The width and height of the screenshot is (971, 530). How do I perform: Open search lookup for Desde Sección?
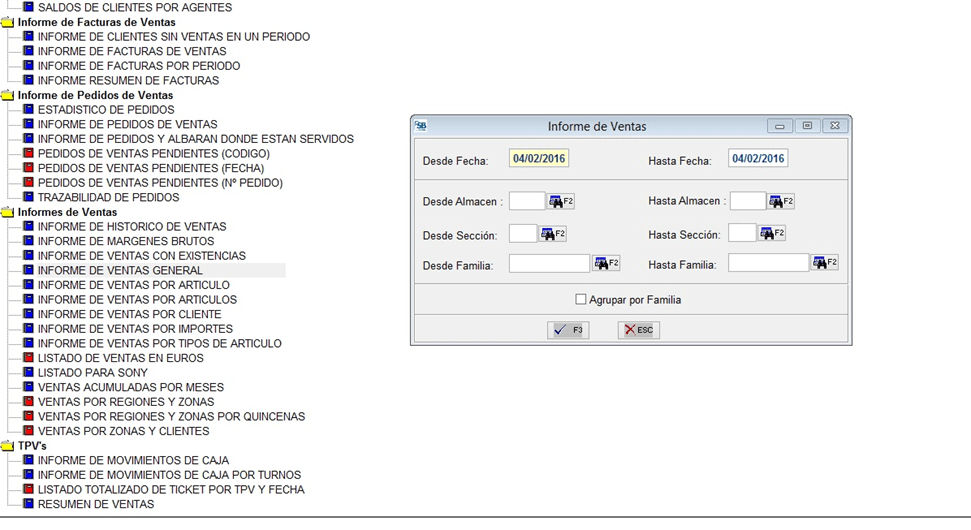tap(552, 234)
